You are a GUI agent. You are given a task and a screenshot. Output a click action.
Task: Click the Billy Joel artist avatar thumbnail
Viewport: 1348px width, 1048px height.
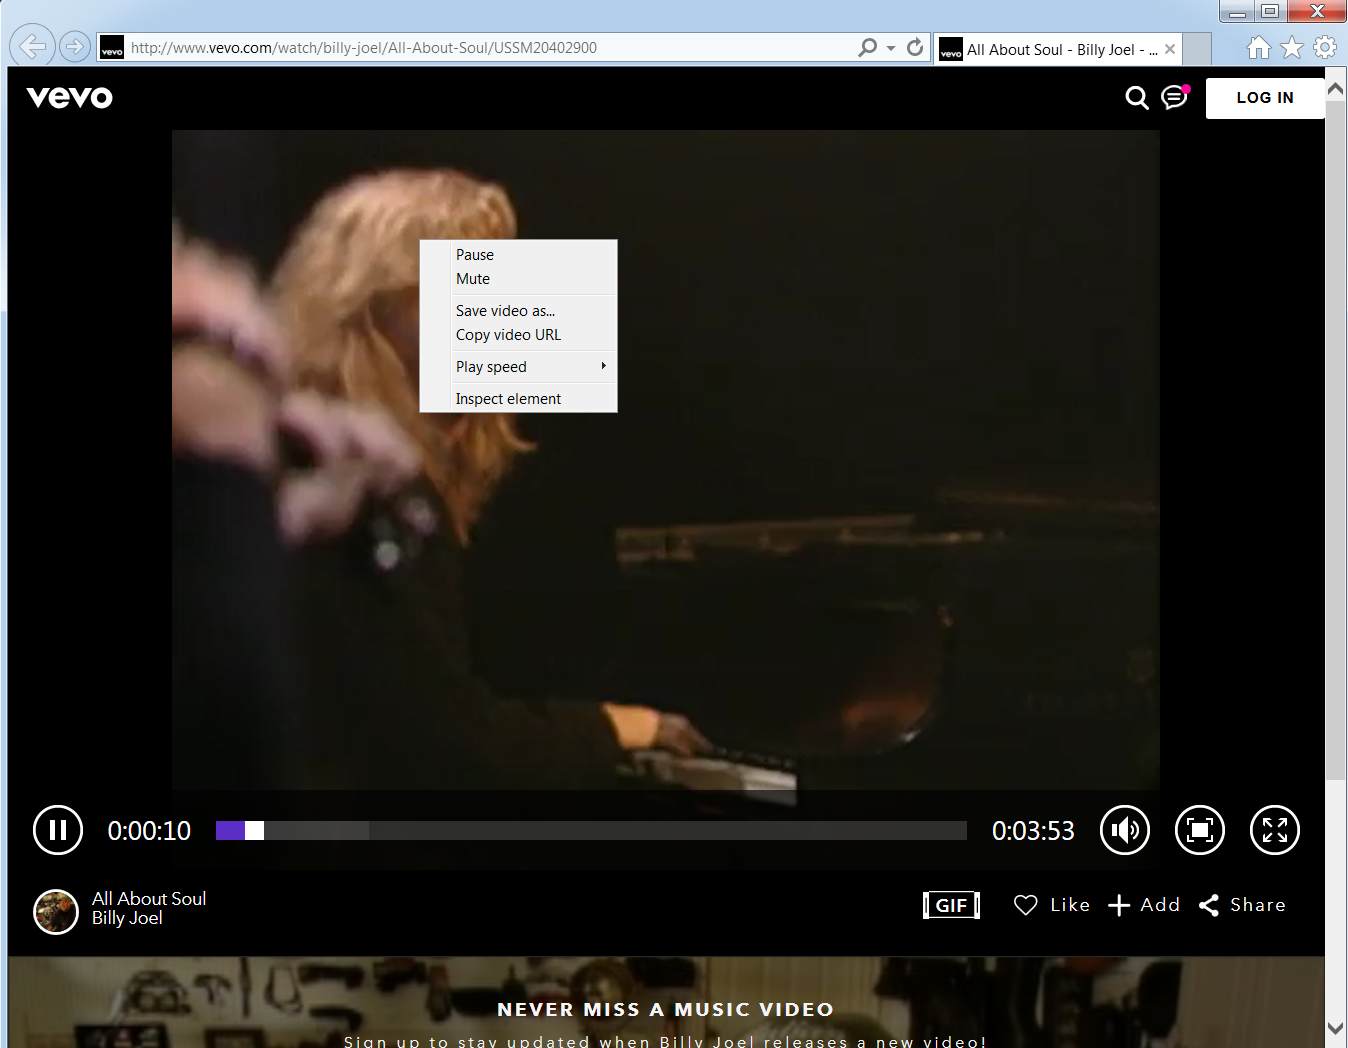(56, 912)
